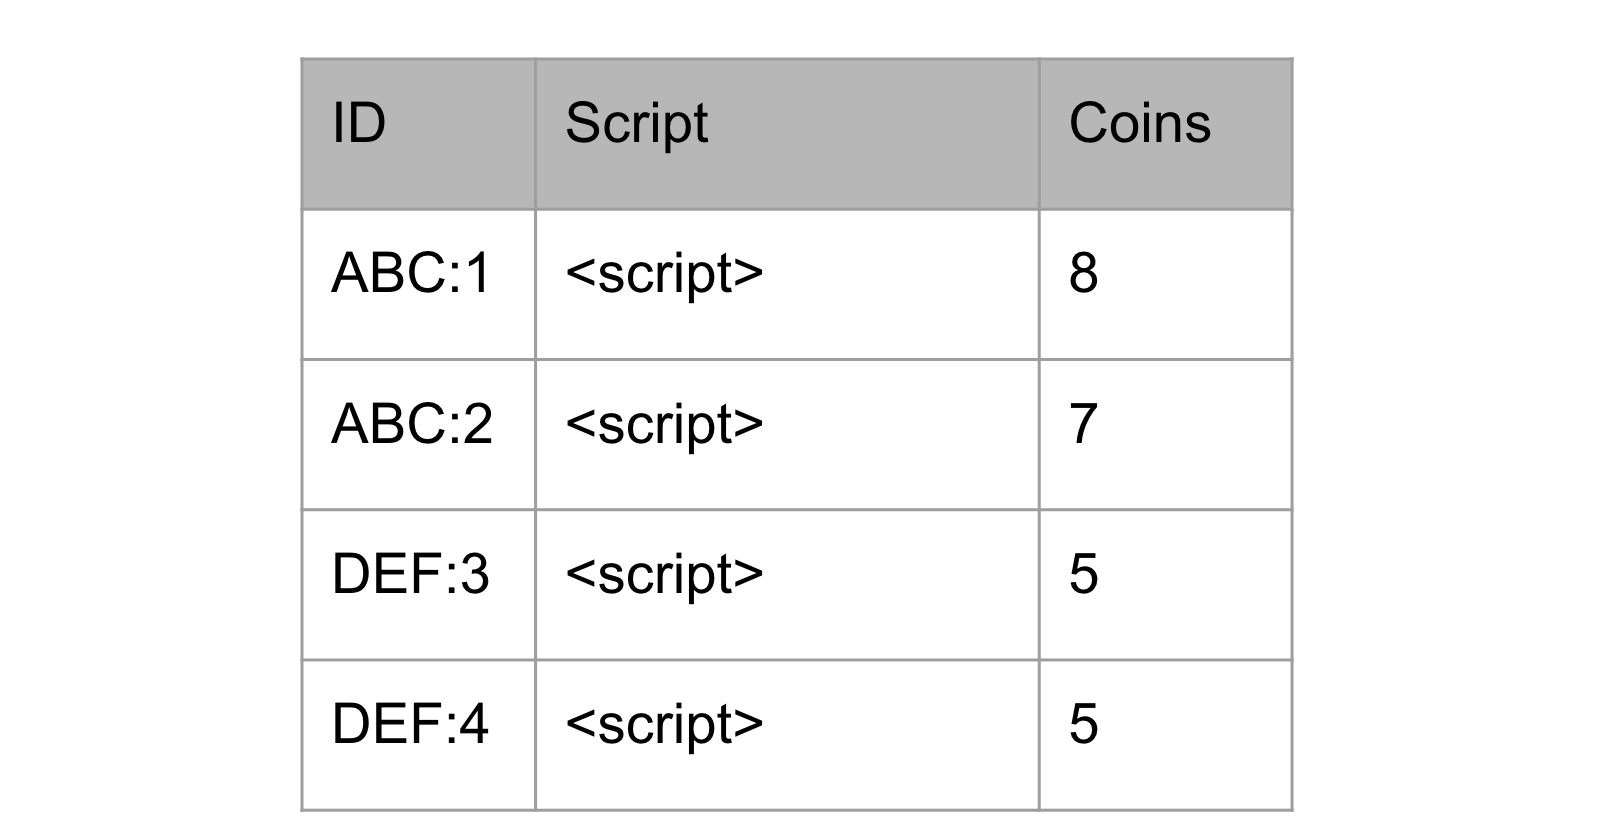Select the DEF:3 cell
The height and width of the screenshot is (836, 1606).
(418, 585)
